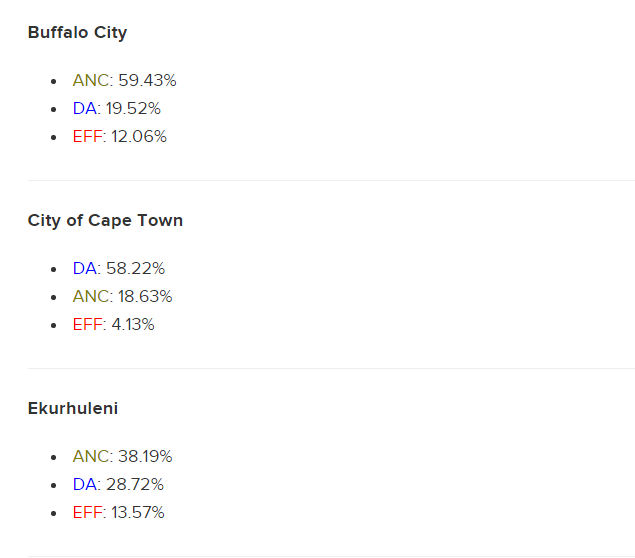635x558 pixels.
Task: Click the 58.22% DA result text
Action: tap(136, 268)
